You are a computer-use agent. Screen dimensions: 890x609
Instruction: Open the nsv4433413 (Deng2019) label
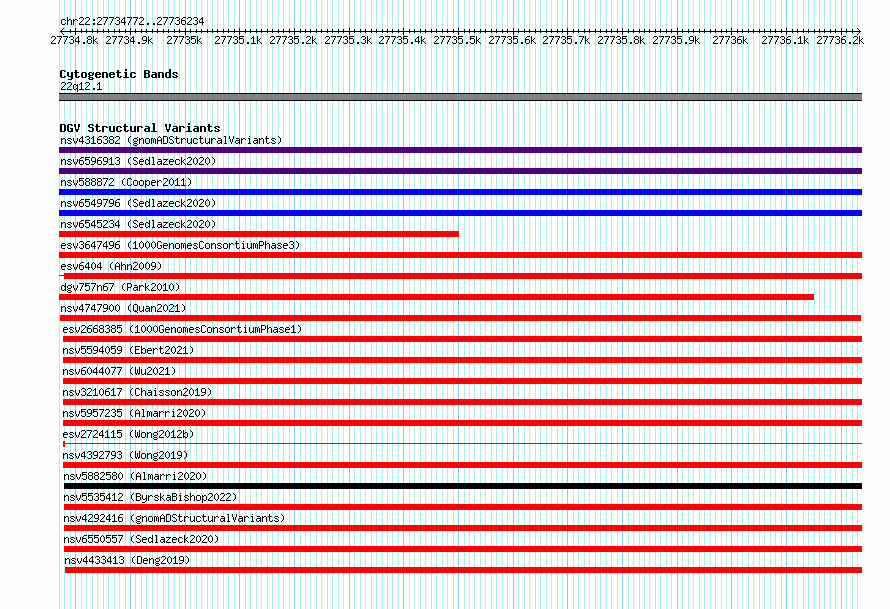[x=127, y=560]
